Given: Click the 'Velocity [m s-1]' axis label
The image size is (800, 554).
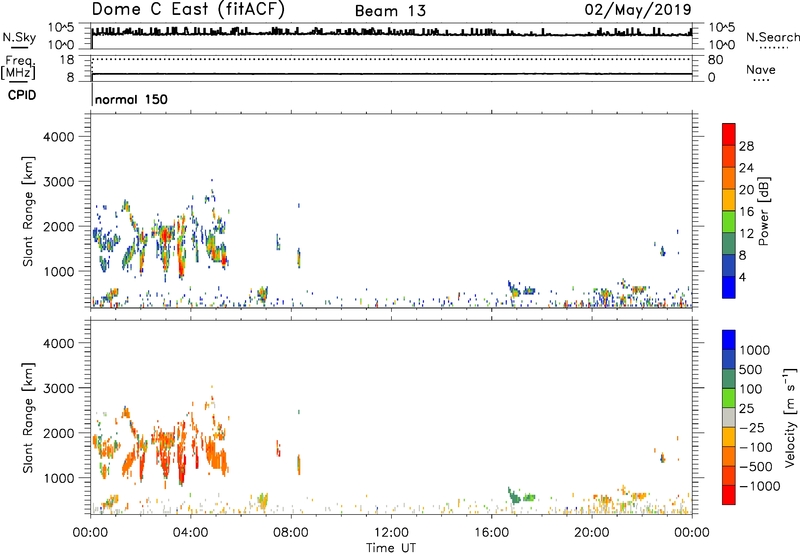Looking at the screenshot, I should pos(790,417).
